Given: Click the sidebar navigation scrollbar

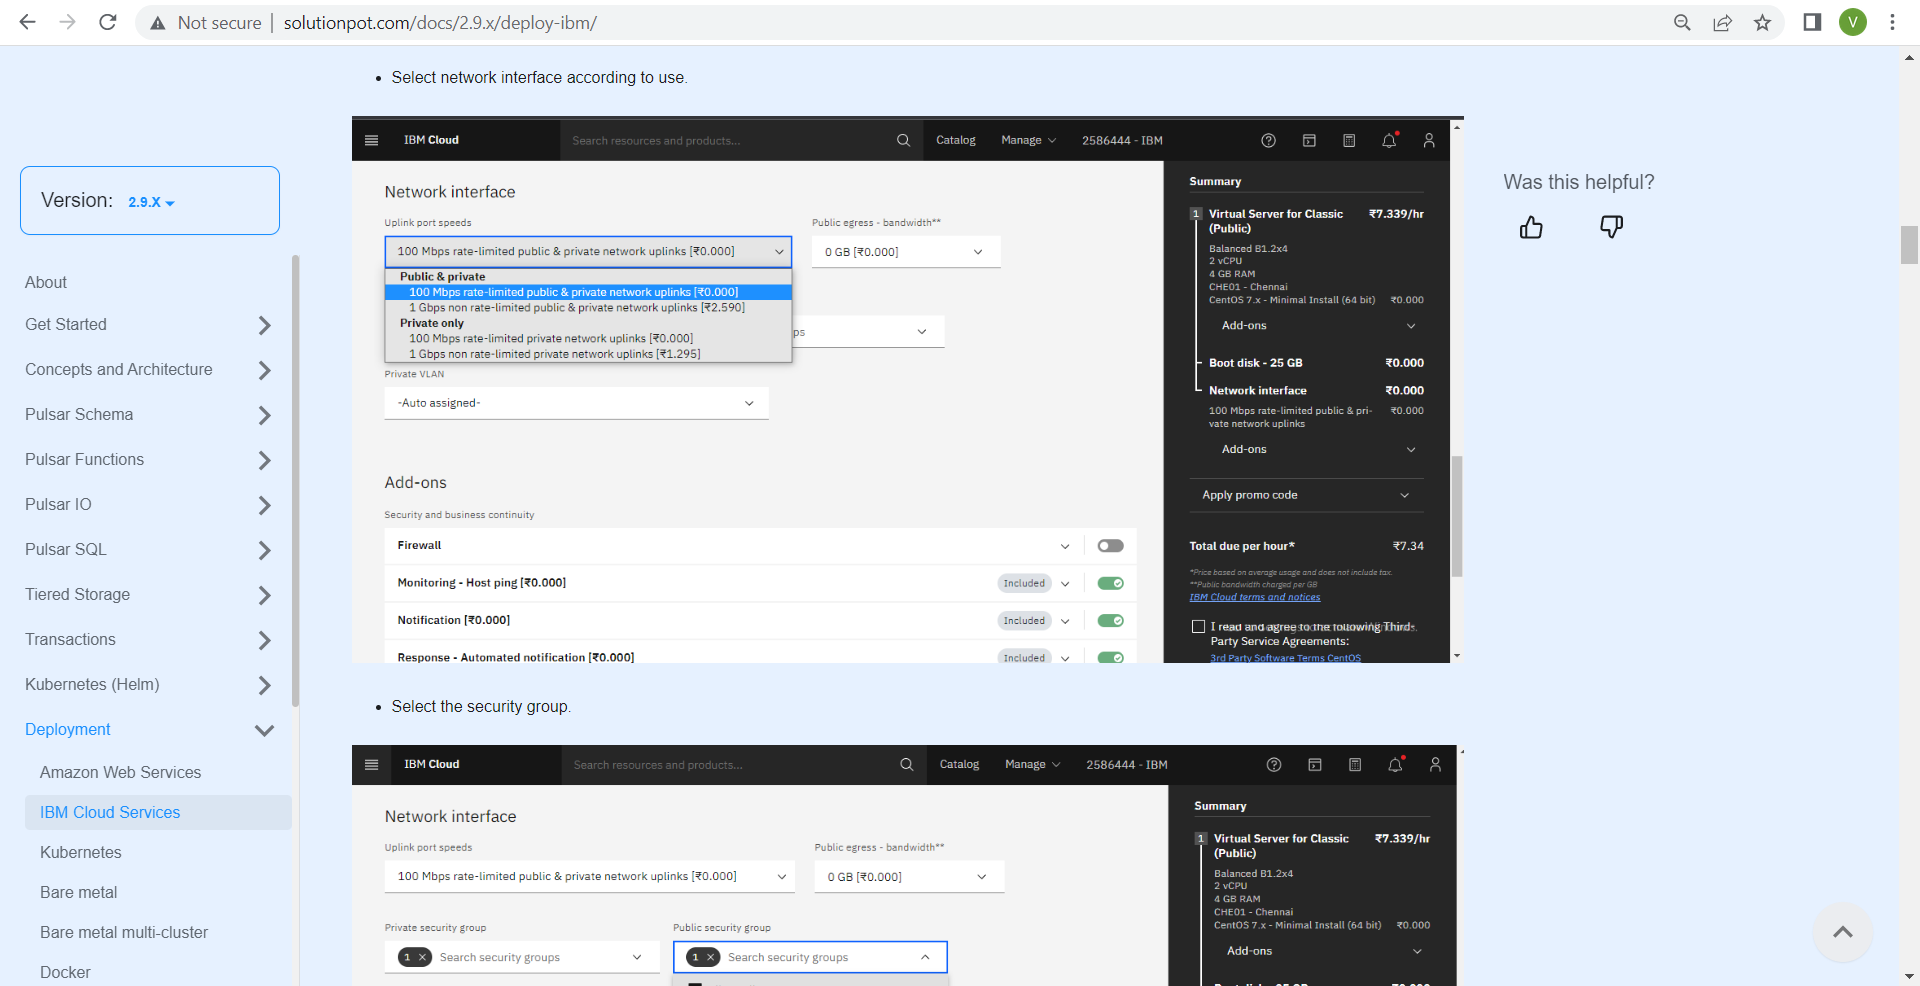Looking at the screenshot, I should (x=295, y=480).
